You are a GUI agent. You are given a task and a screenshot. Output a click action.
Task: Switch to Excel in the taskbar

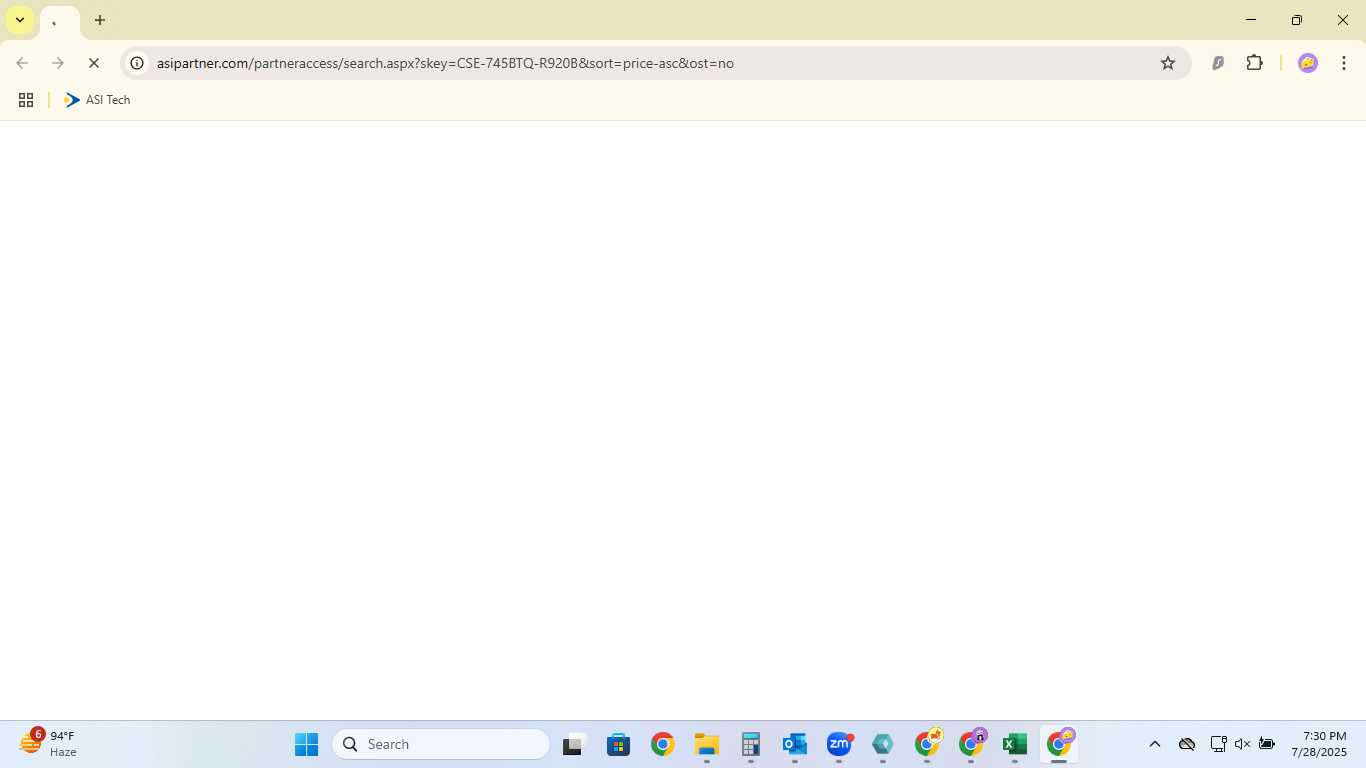coord(1015,744)
